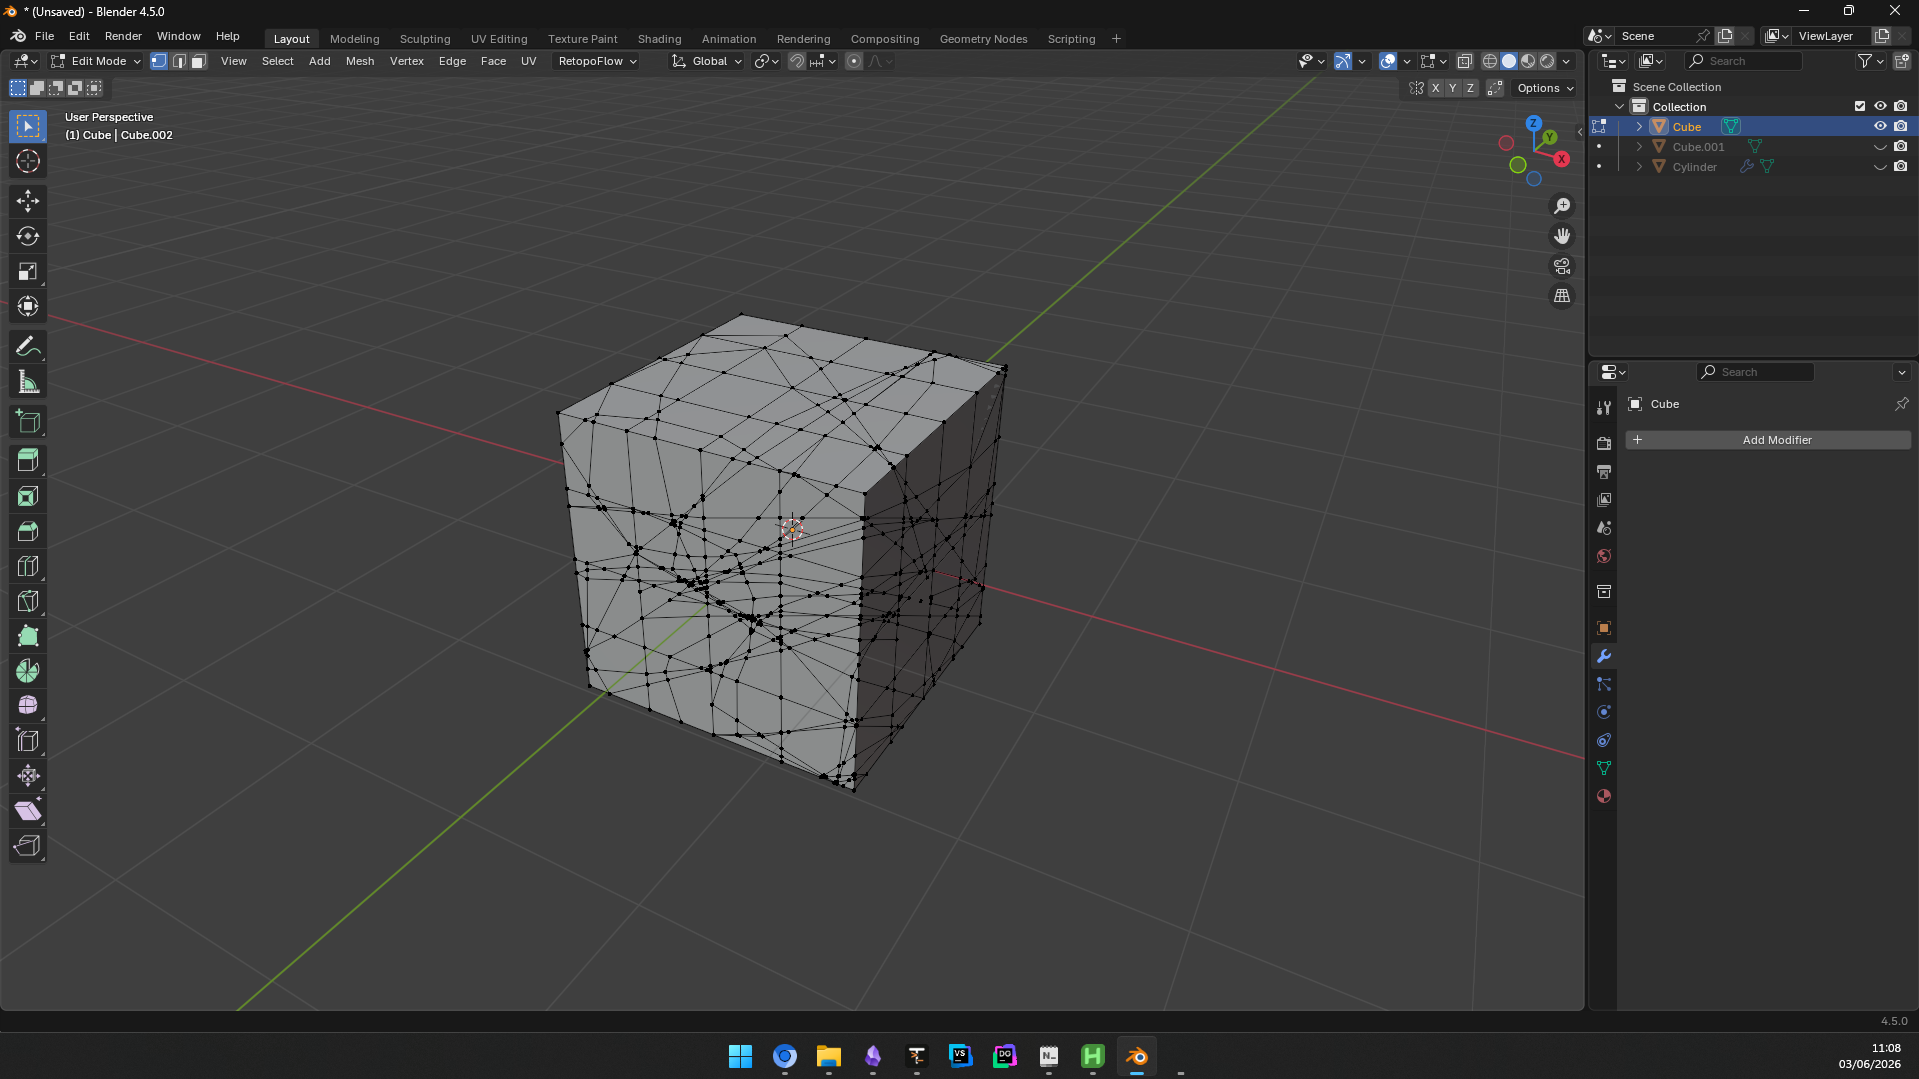Activate the Rotate tool
This screenshot has width=1919, height=1079.
tap(28, 236)
